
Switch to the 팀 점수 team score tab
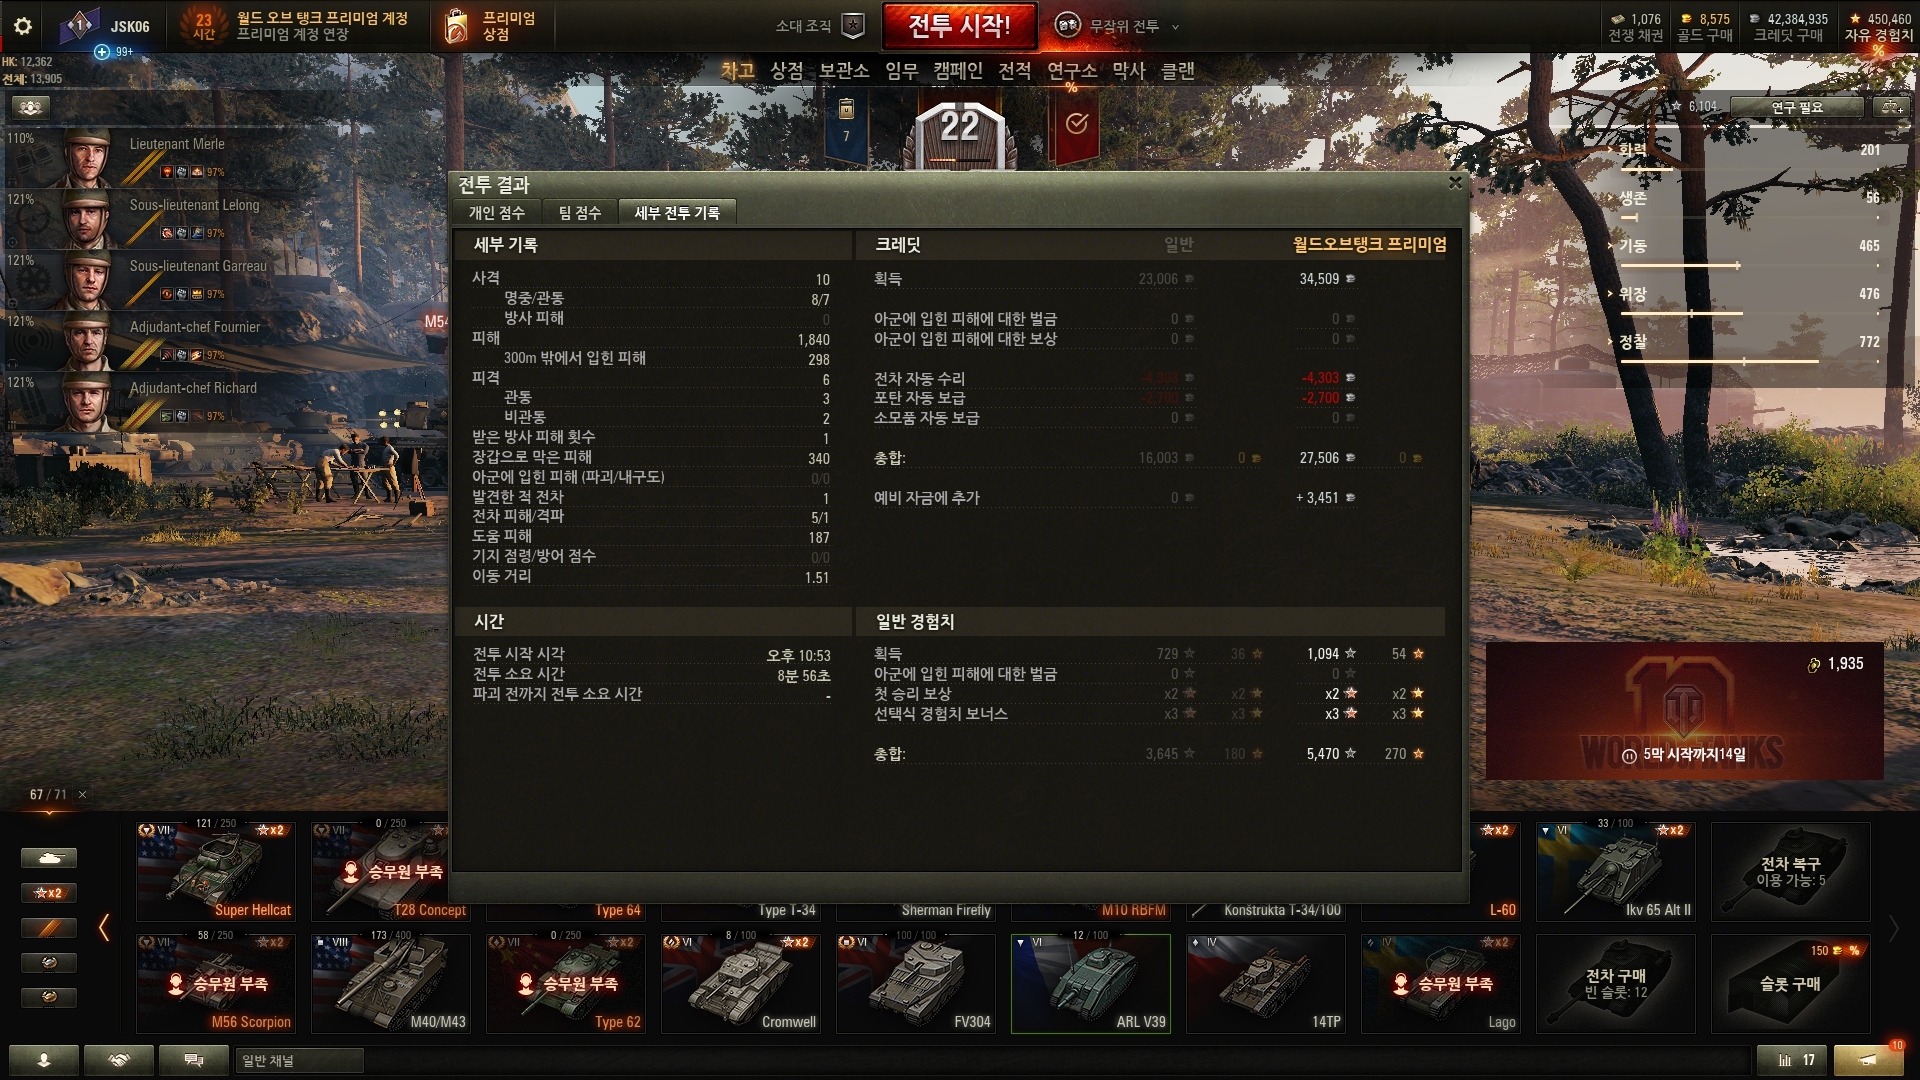579,212
